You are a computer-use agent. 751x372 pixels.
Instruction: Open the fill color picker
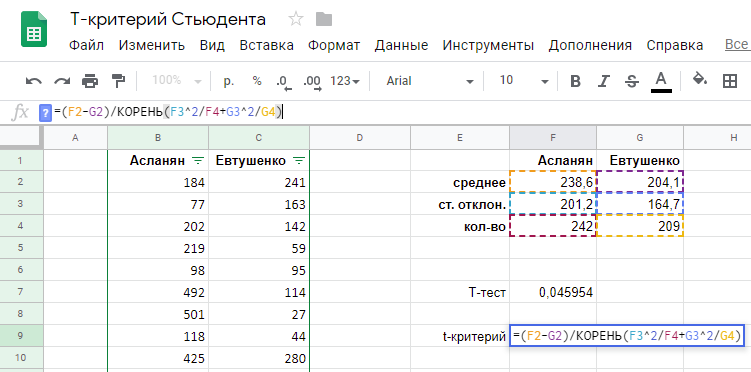tap(700, 80)
